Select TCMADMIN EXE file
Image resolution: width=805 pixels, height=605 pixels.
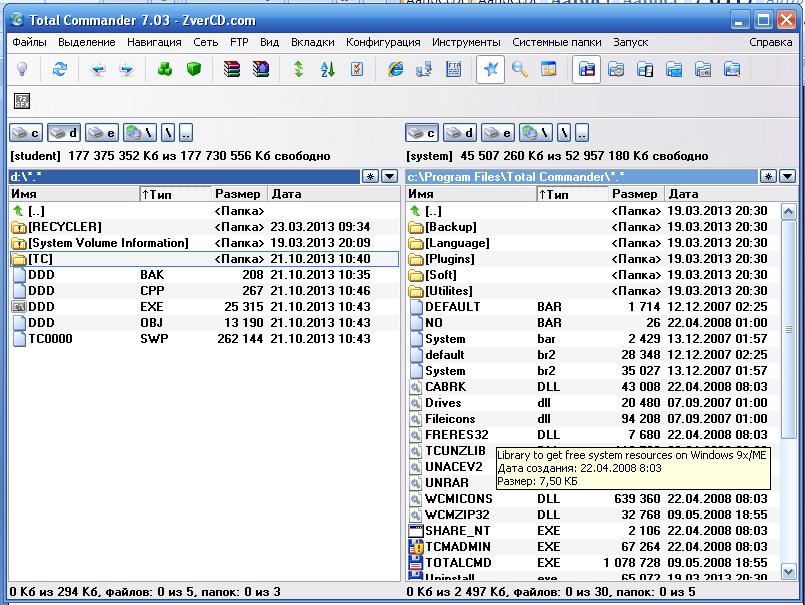(x=593, y=546)
